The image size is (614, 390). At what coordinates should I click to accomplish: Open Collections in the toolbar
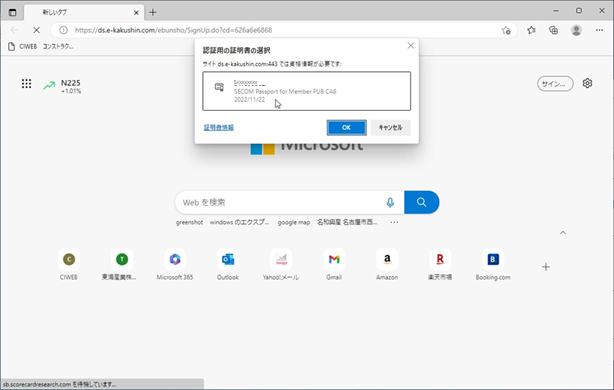[553, 30]
